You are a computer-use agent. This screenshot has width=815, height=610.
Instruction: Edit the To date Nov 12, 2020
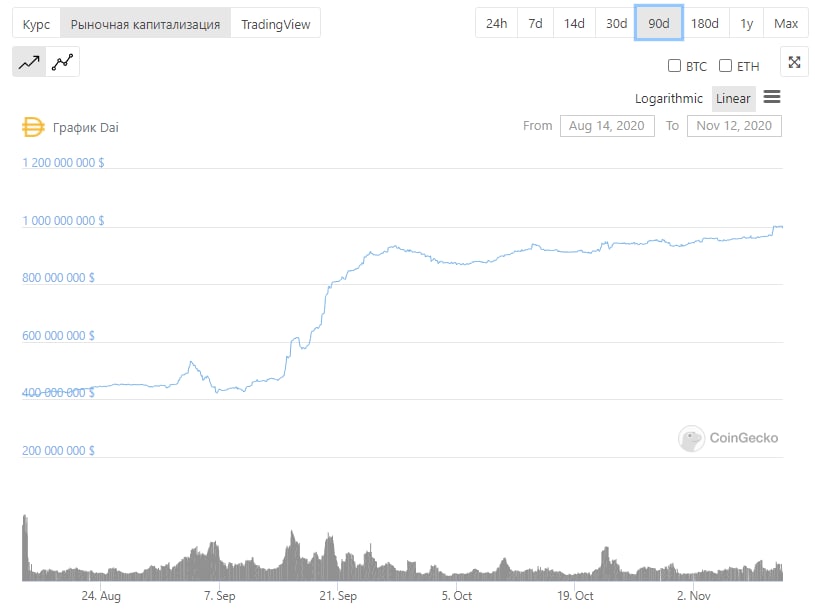[x=734, y=126]
